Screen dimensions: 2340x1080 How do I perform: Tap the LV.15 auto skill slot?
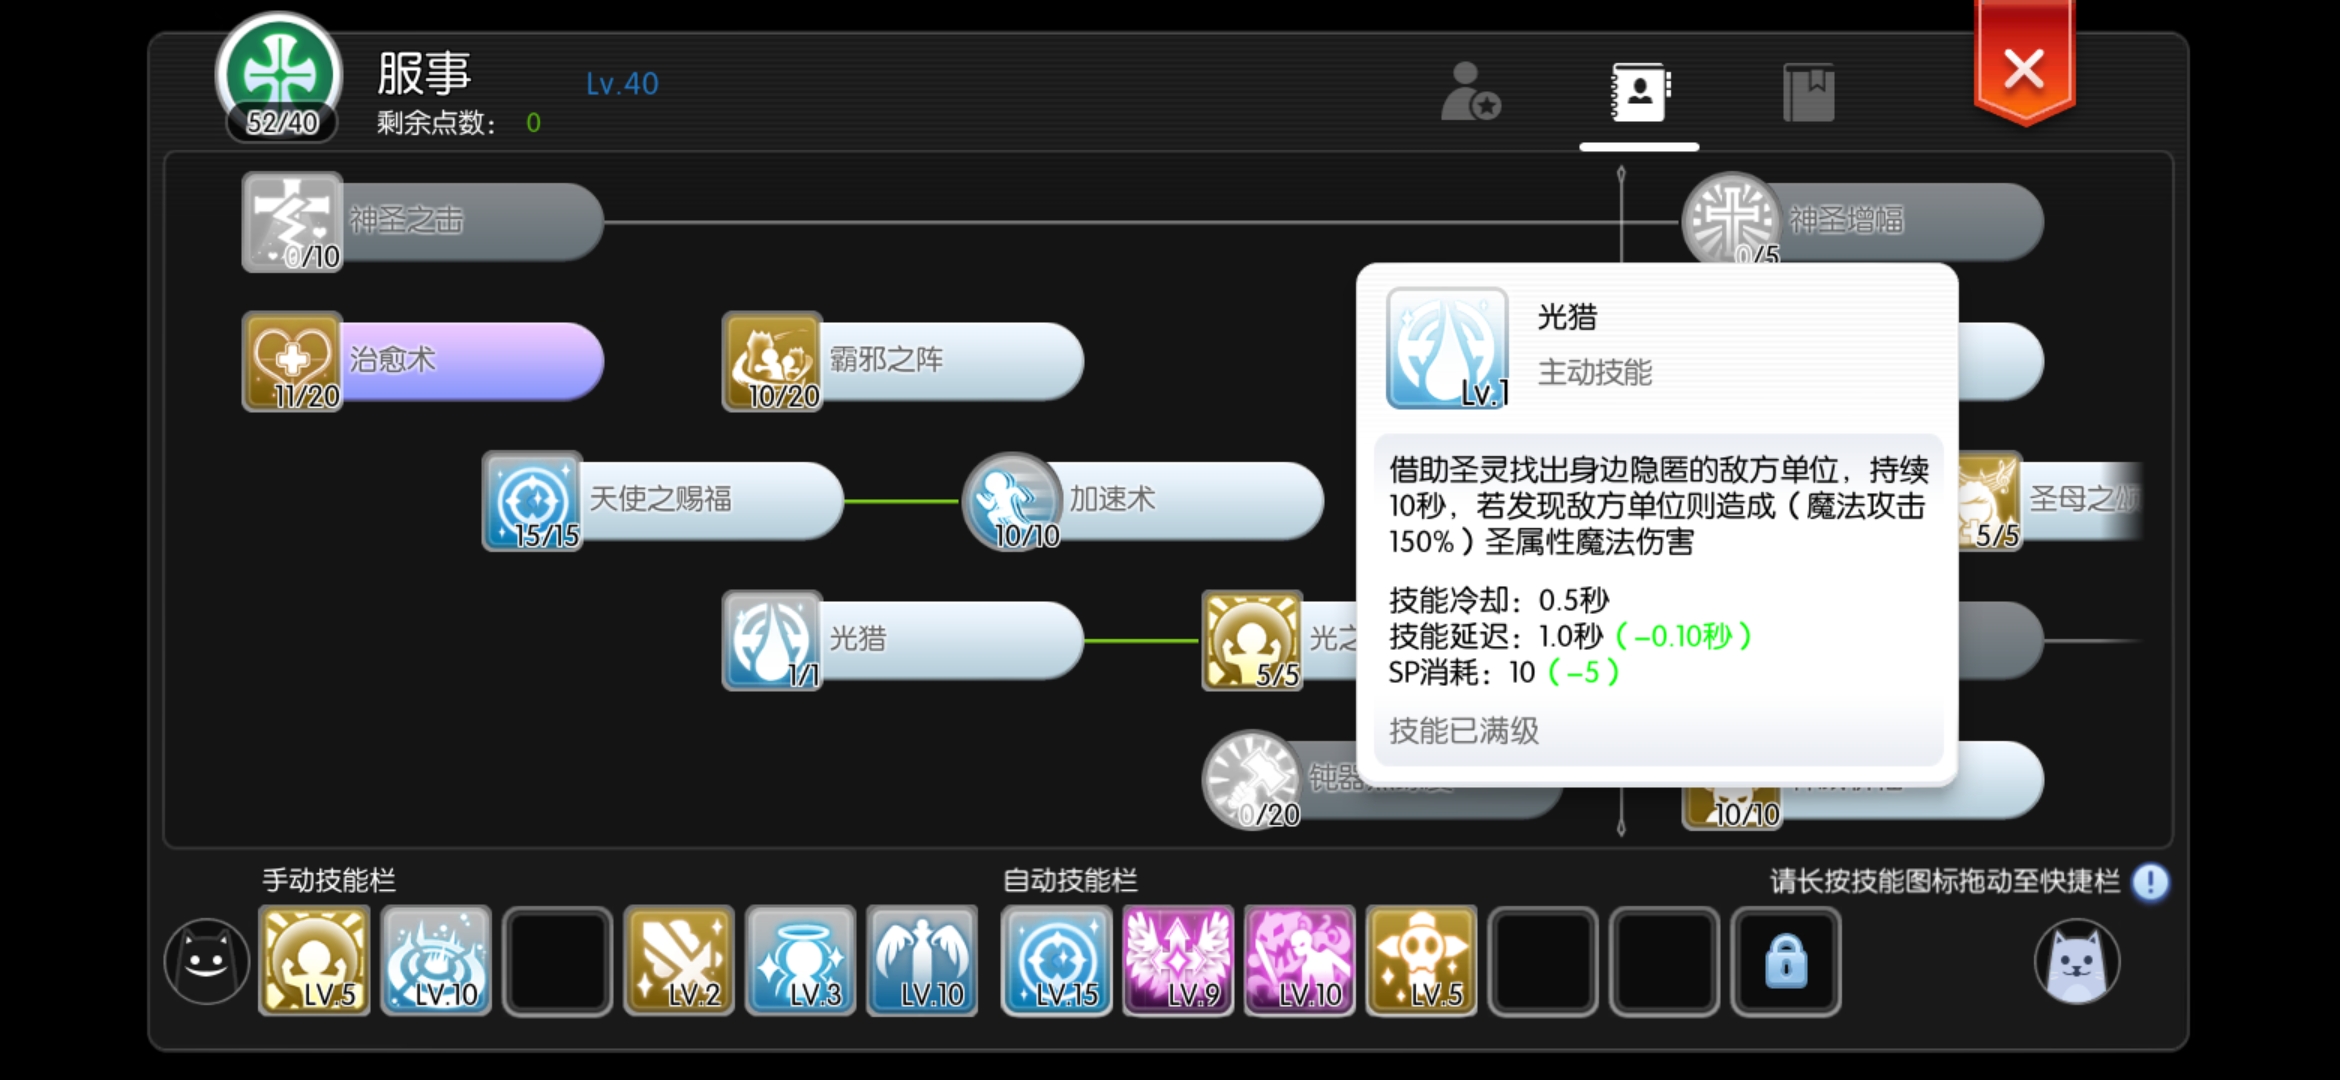(x=1056, y=961)
